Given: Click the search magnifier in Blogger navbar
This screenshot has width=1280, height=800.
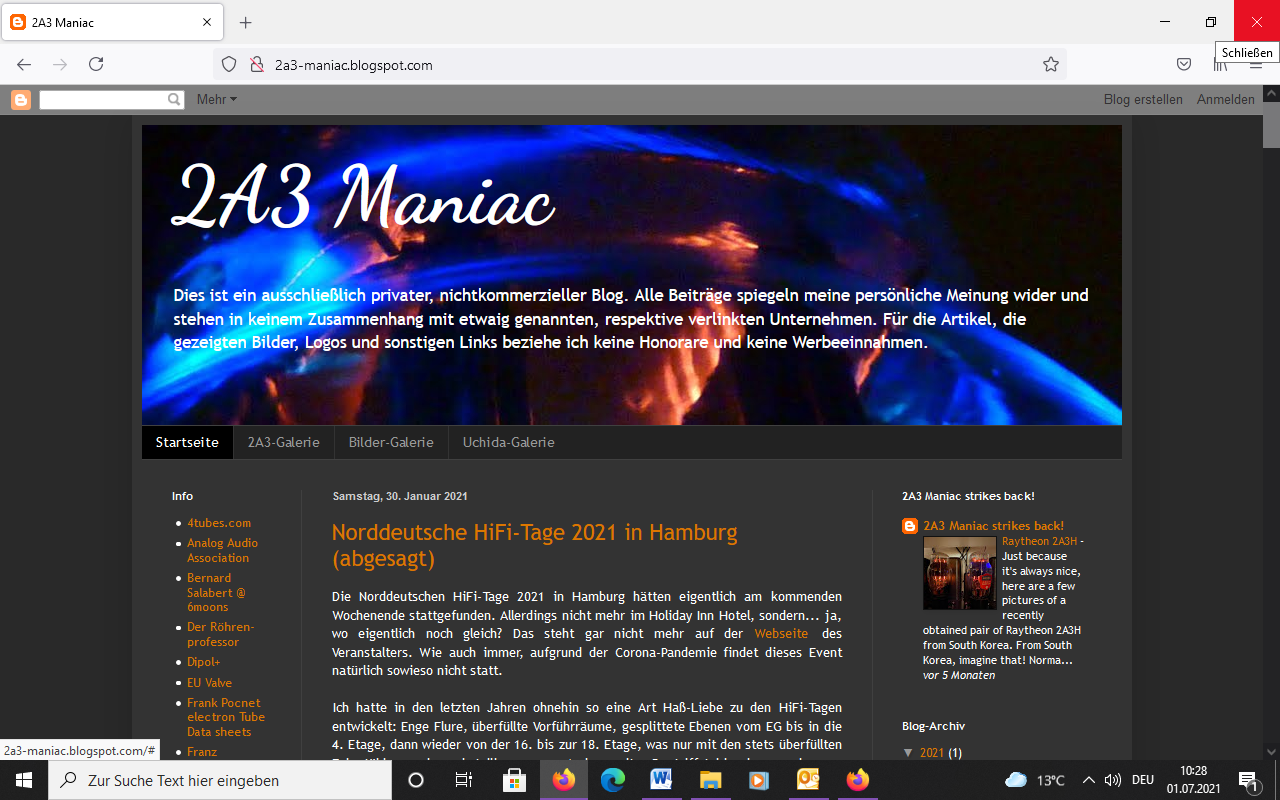Looking at the screenshot, I should tap(174, 100).
